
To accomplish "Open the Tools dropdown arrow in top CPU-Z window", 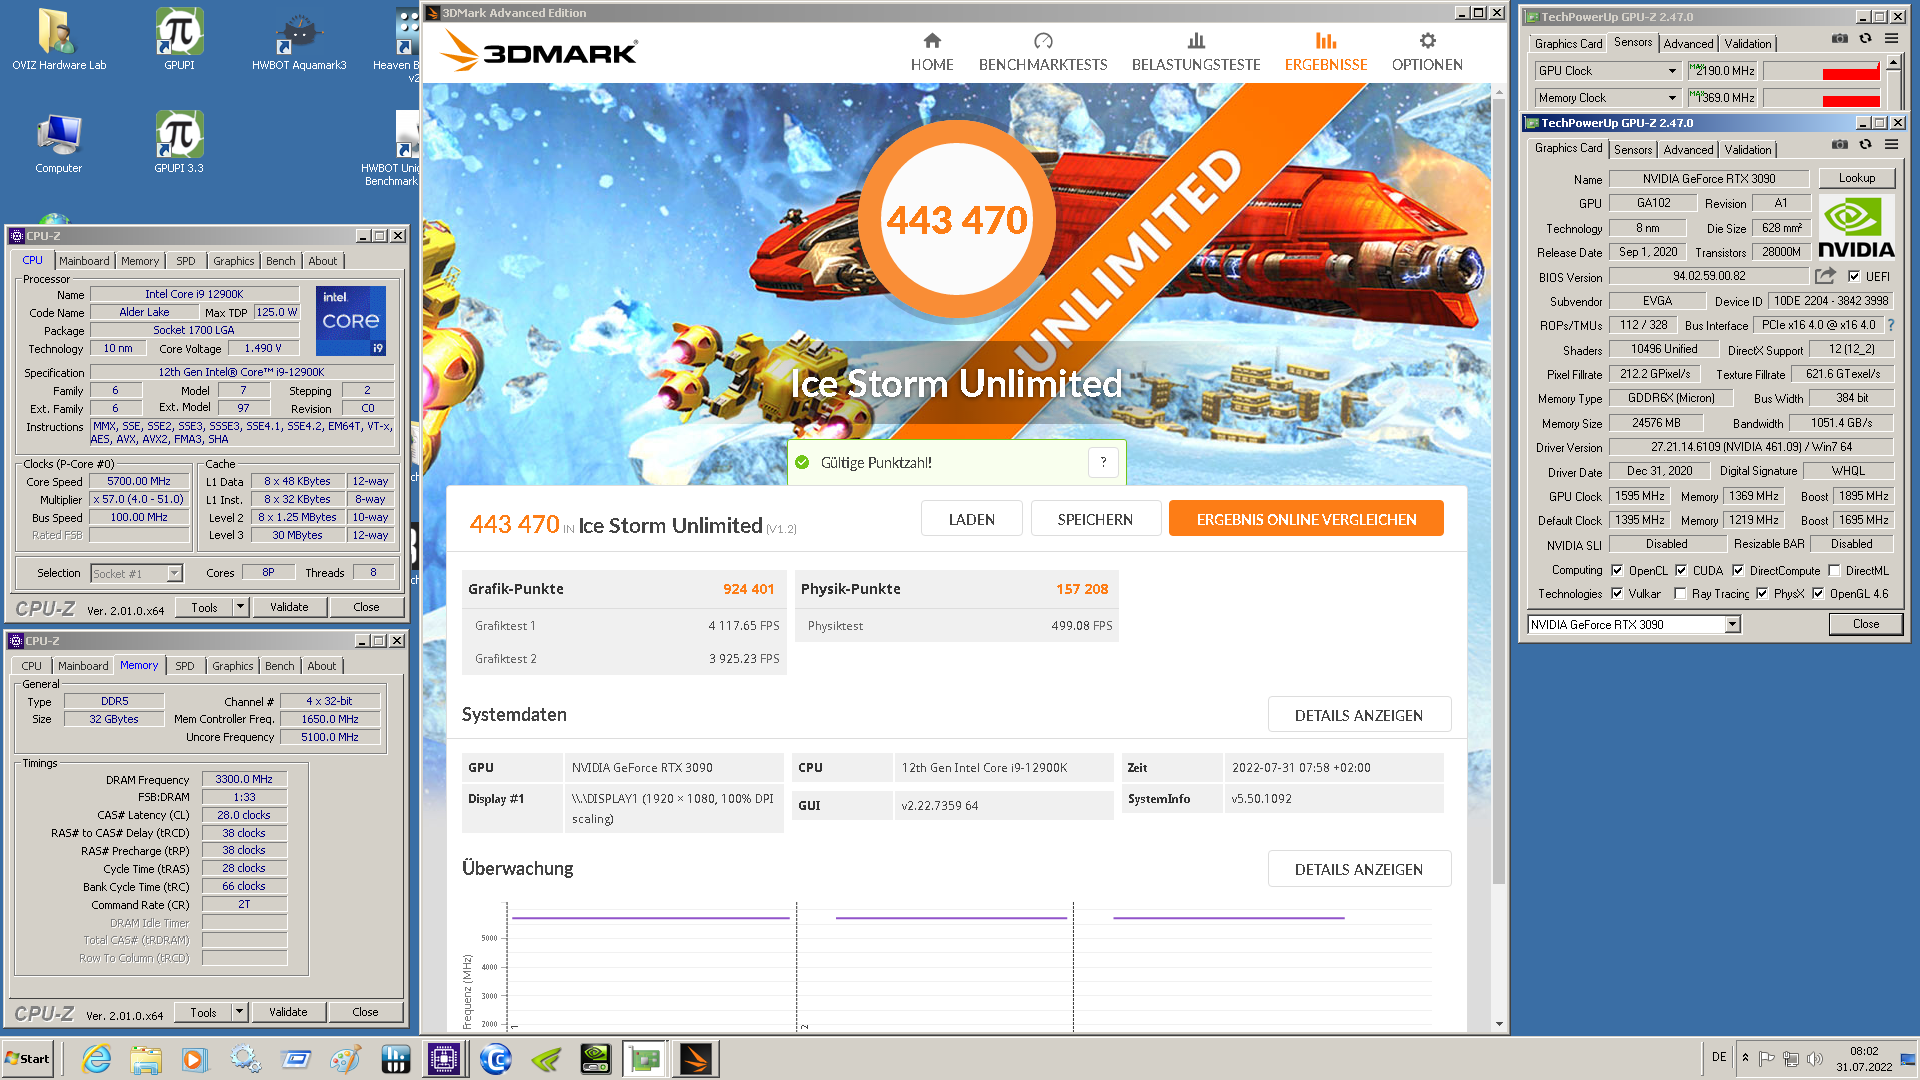I will pyautogui.click(x=240, y=607).
